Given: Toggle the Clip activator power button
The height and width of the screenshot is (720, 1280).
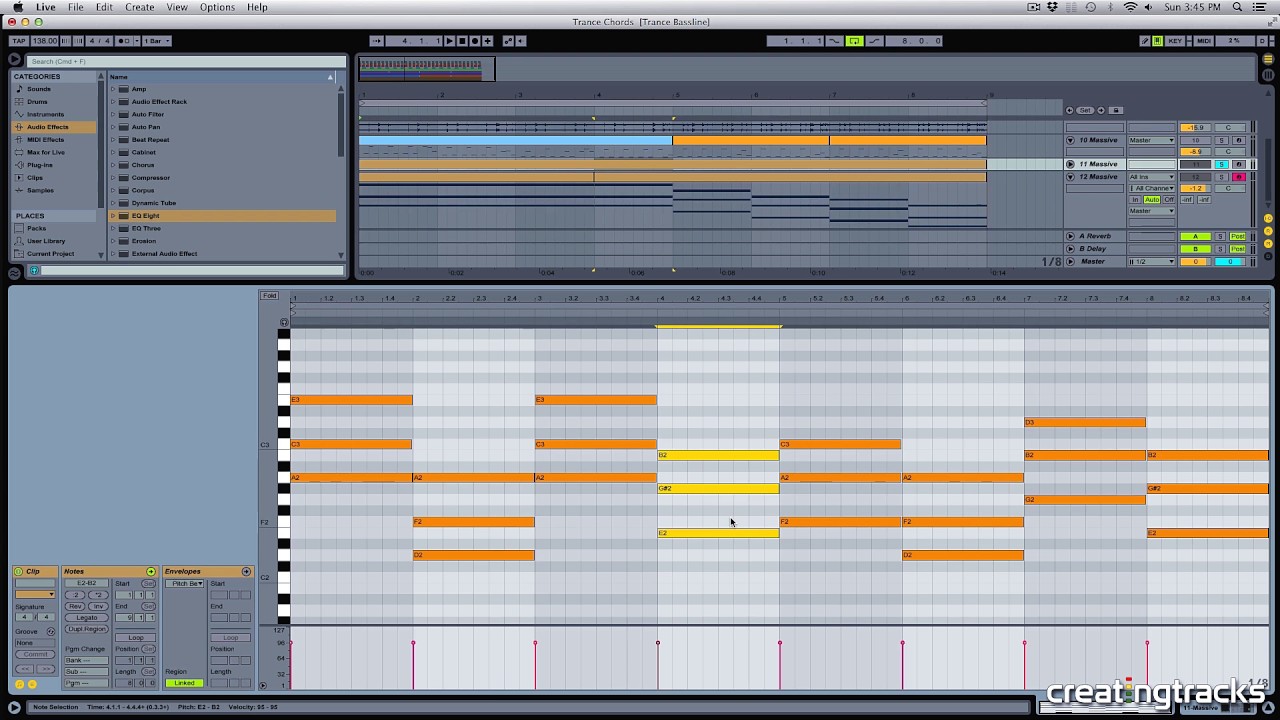Looking at the screenshot, I should point(18,572).
